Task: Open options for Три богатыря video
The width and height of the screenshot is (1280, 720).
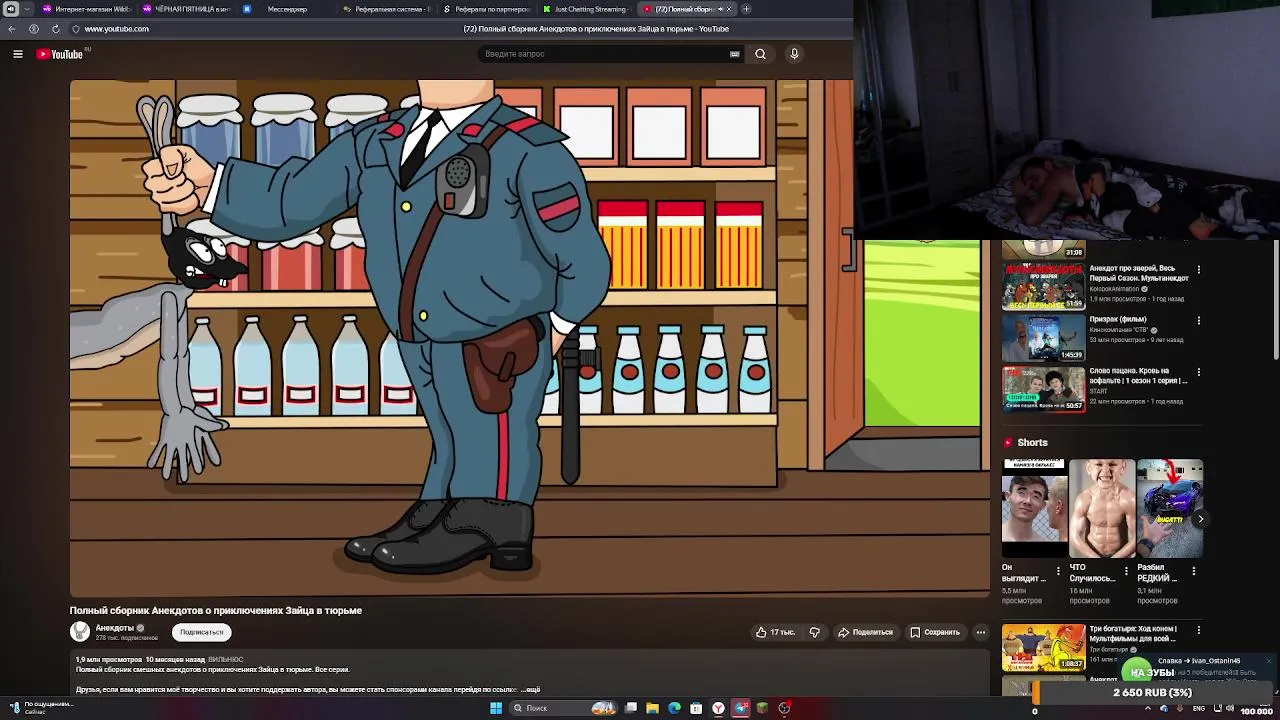Action: pyautogui.click(x=1199, y=630)
